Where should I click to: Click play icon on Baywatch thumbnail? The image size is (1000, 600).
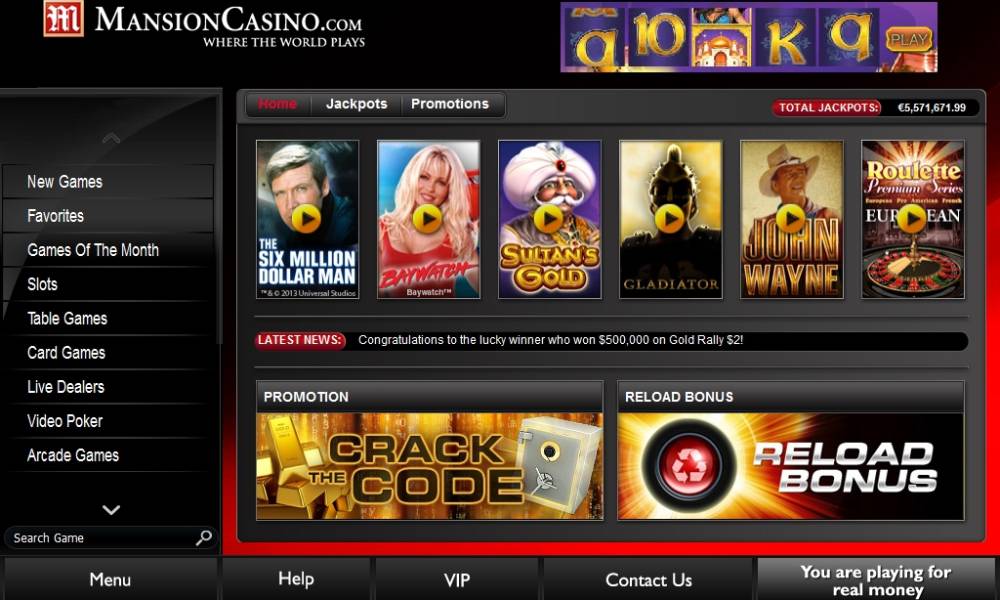coord(427,219)
